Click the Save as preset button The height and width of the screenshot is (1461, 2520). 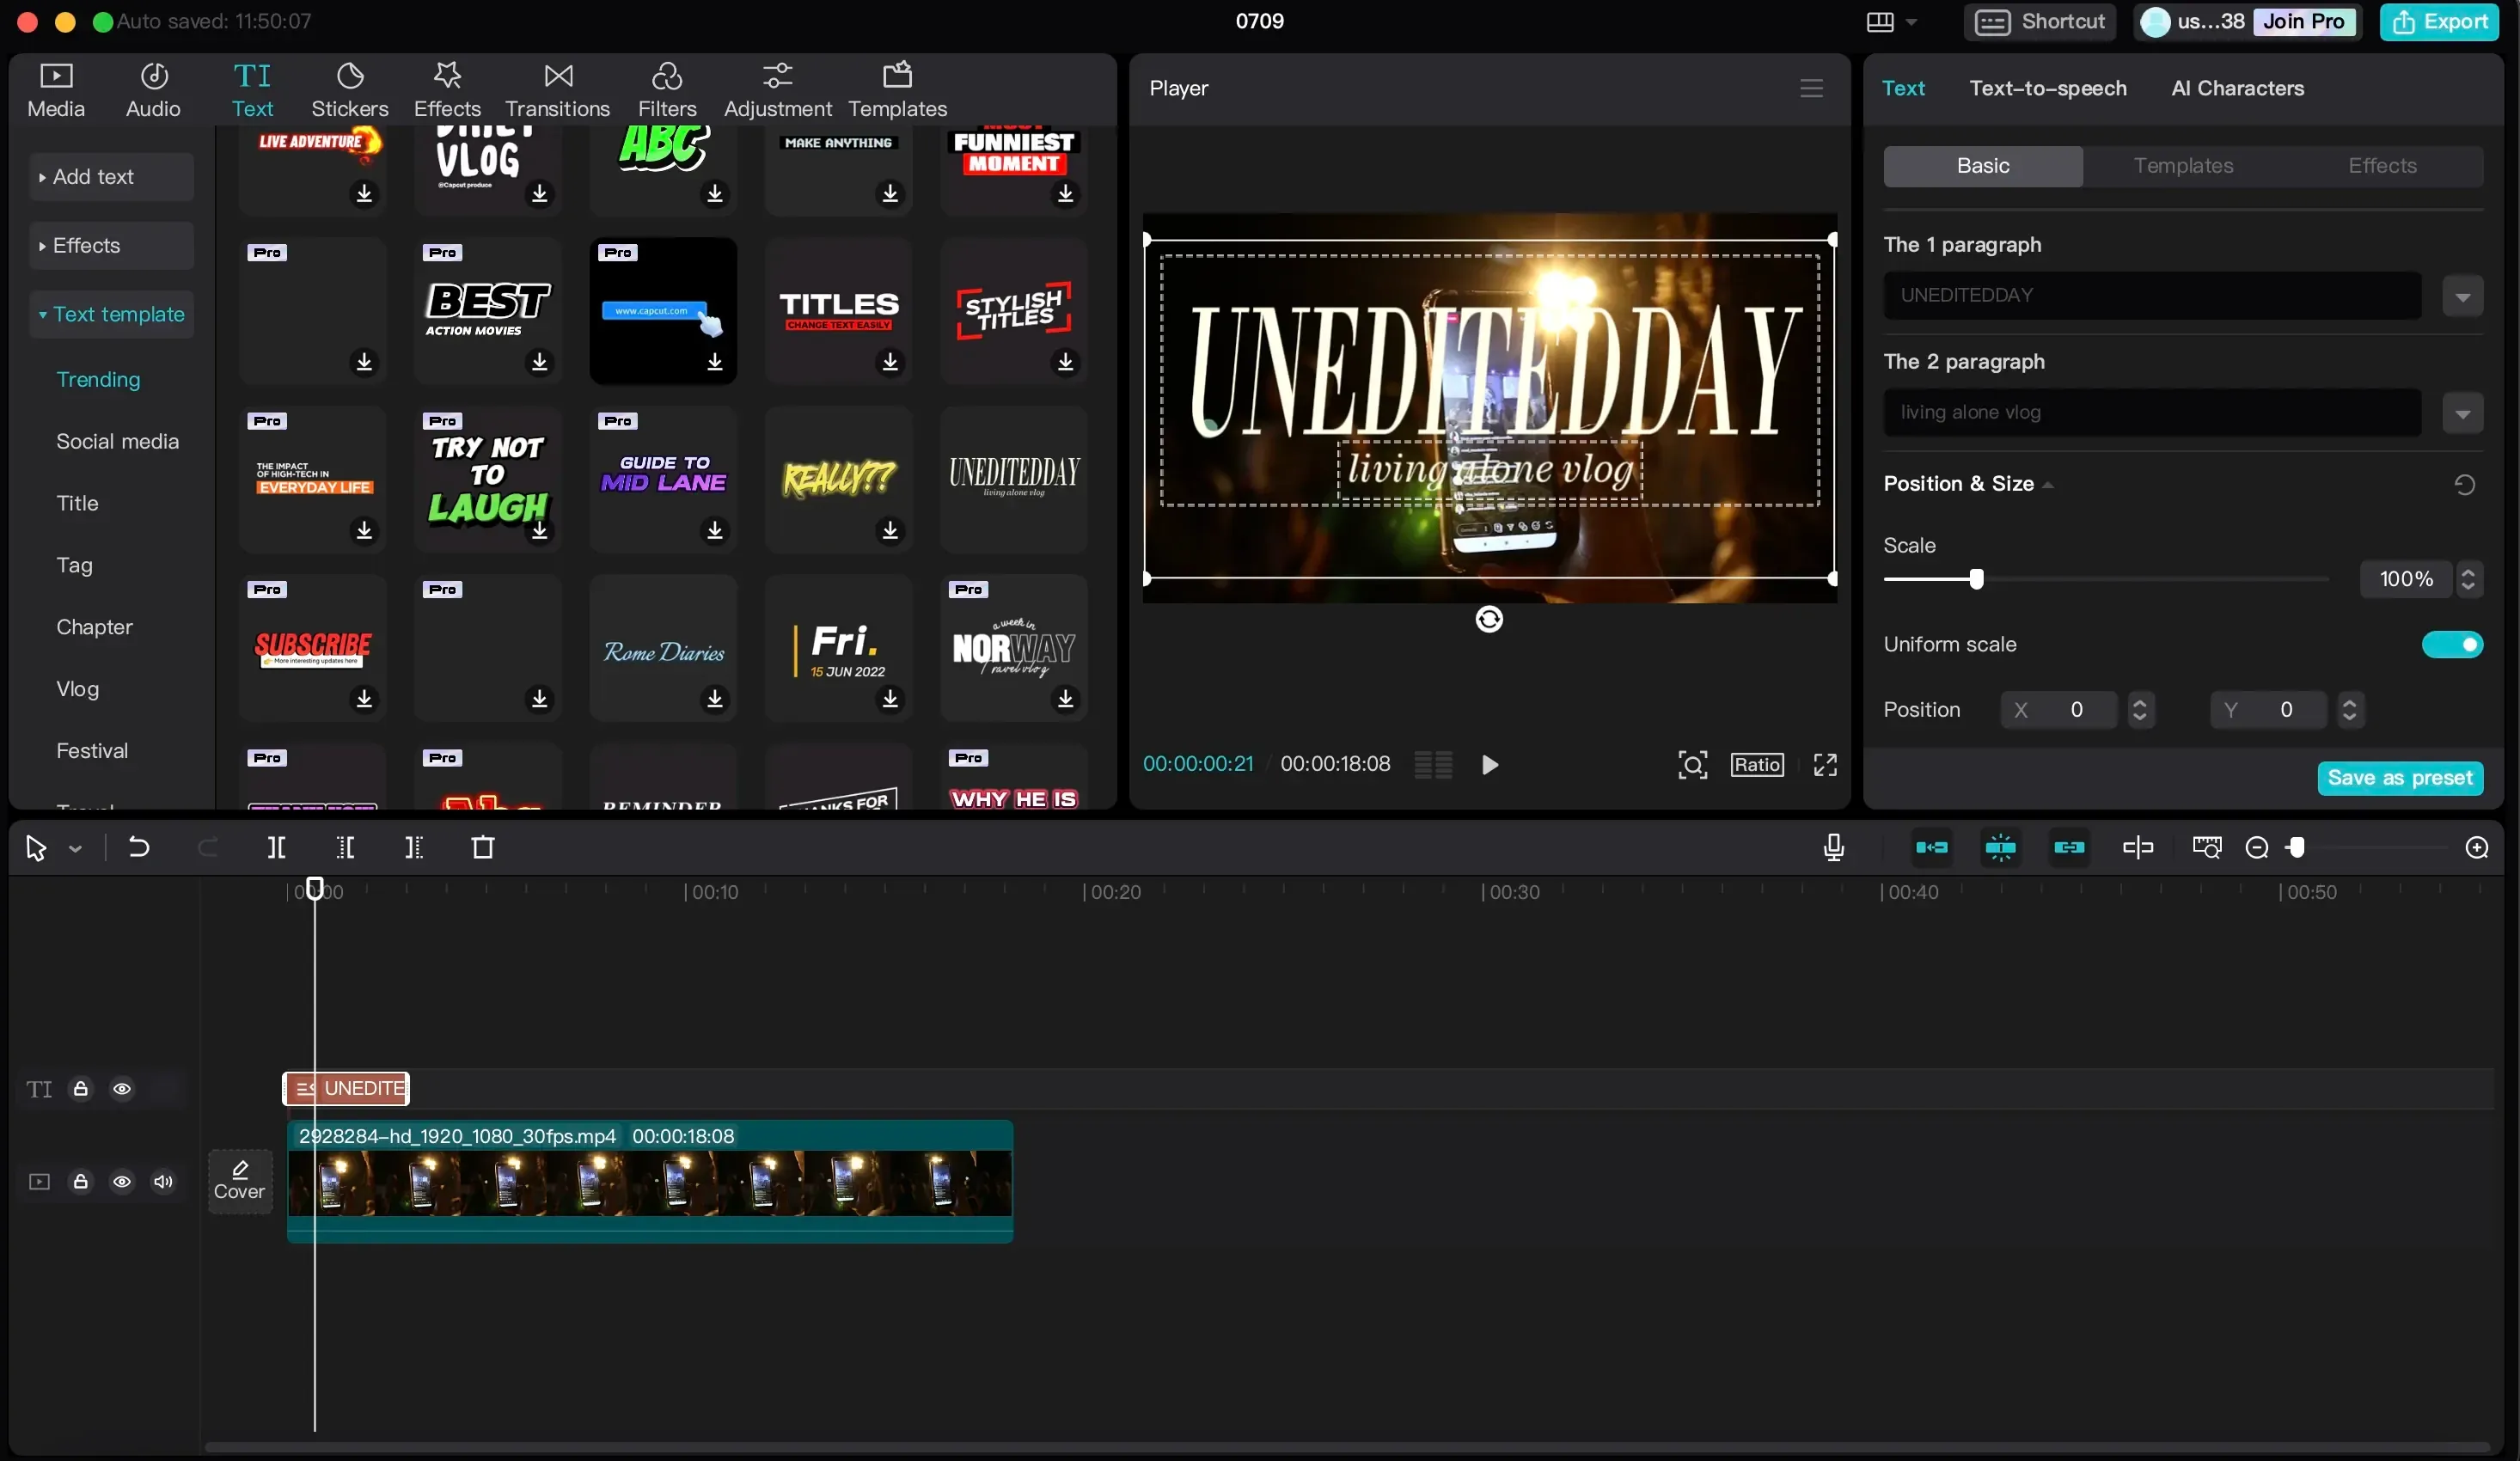2399,778
